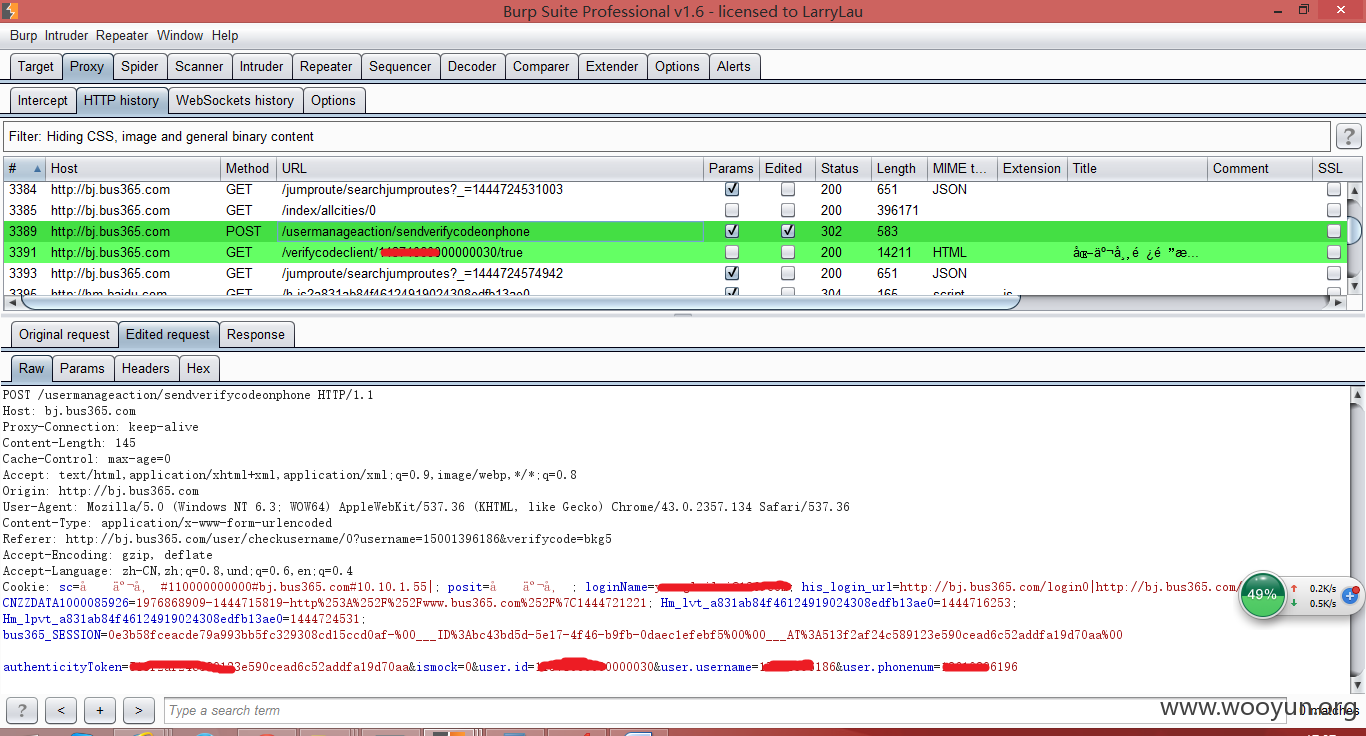View the Original request tab
1366x736 pixels.
65,334
